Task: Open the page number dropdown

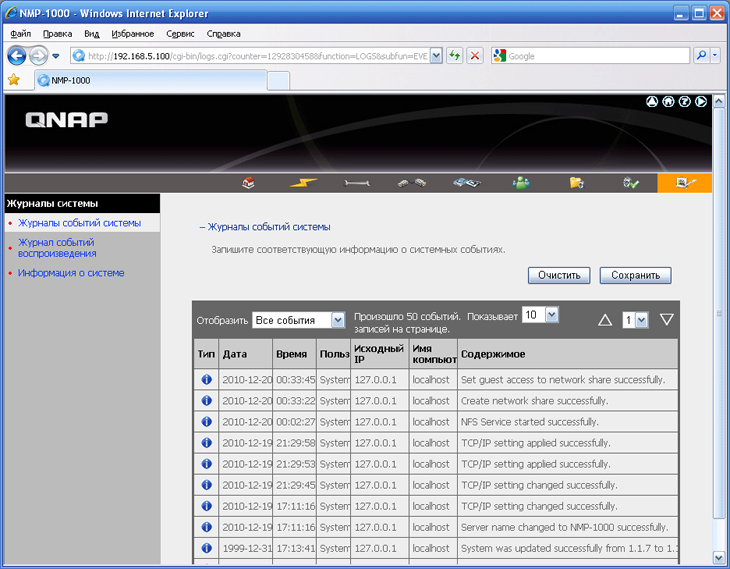Action: coord(641,320)
